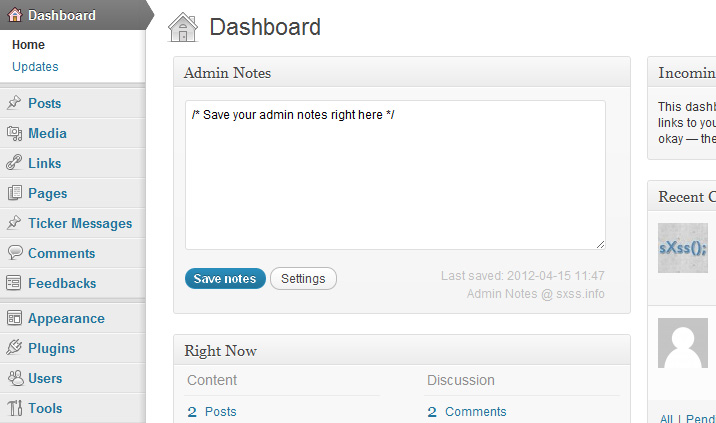The width and height of the screenshot is (716, 423).
Task: Select the Pages icon in sidebar
Action: (14, 193)
